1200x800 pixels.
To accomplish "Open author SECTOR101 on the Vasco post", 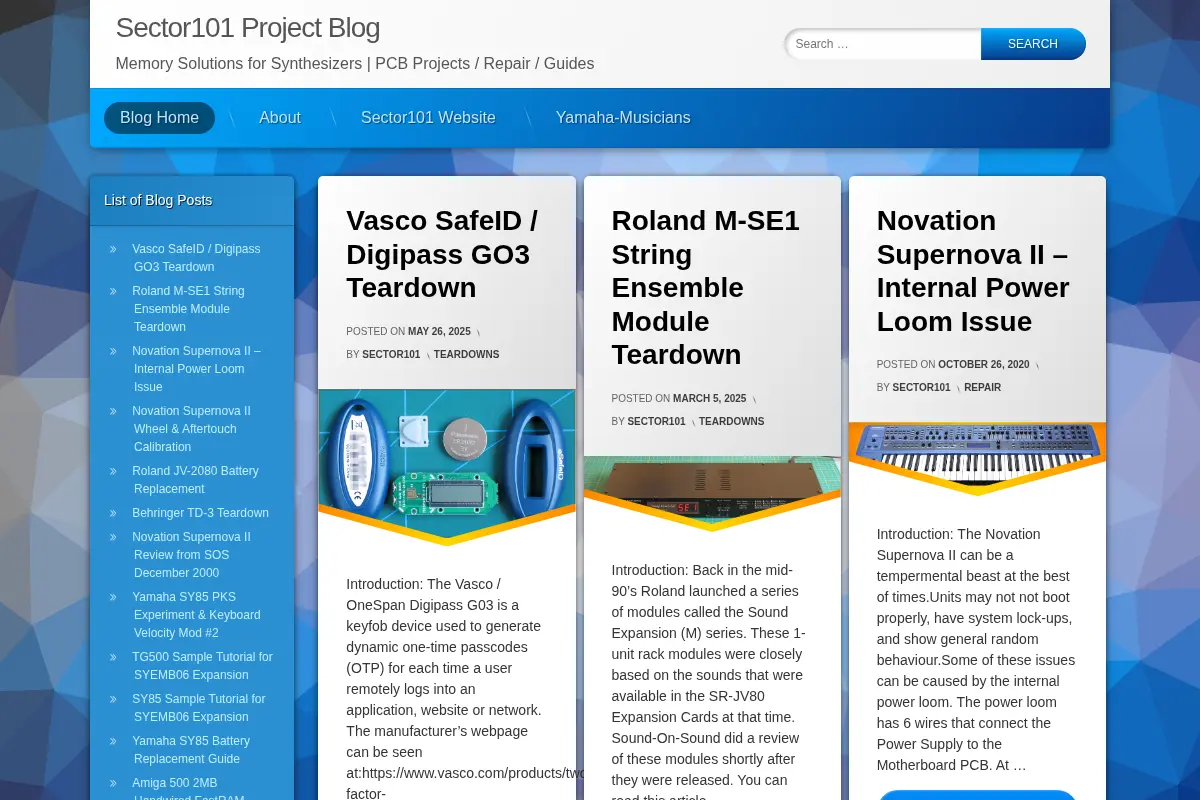I will [391, 355].
